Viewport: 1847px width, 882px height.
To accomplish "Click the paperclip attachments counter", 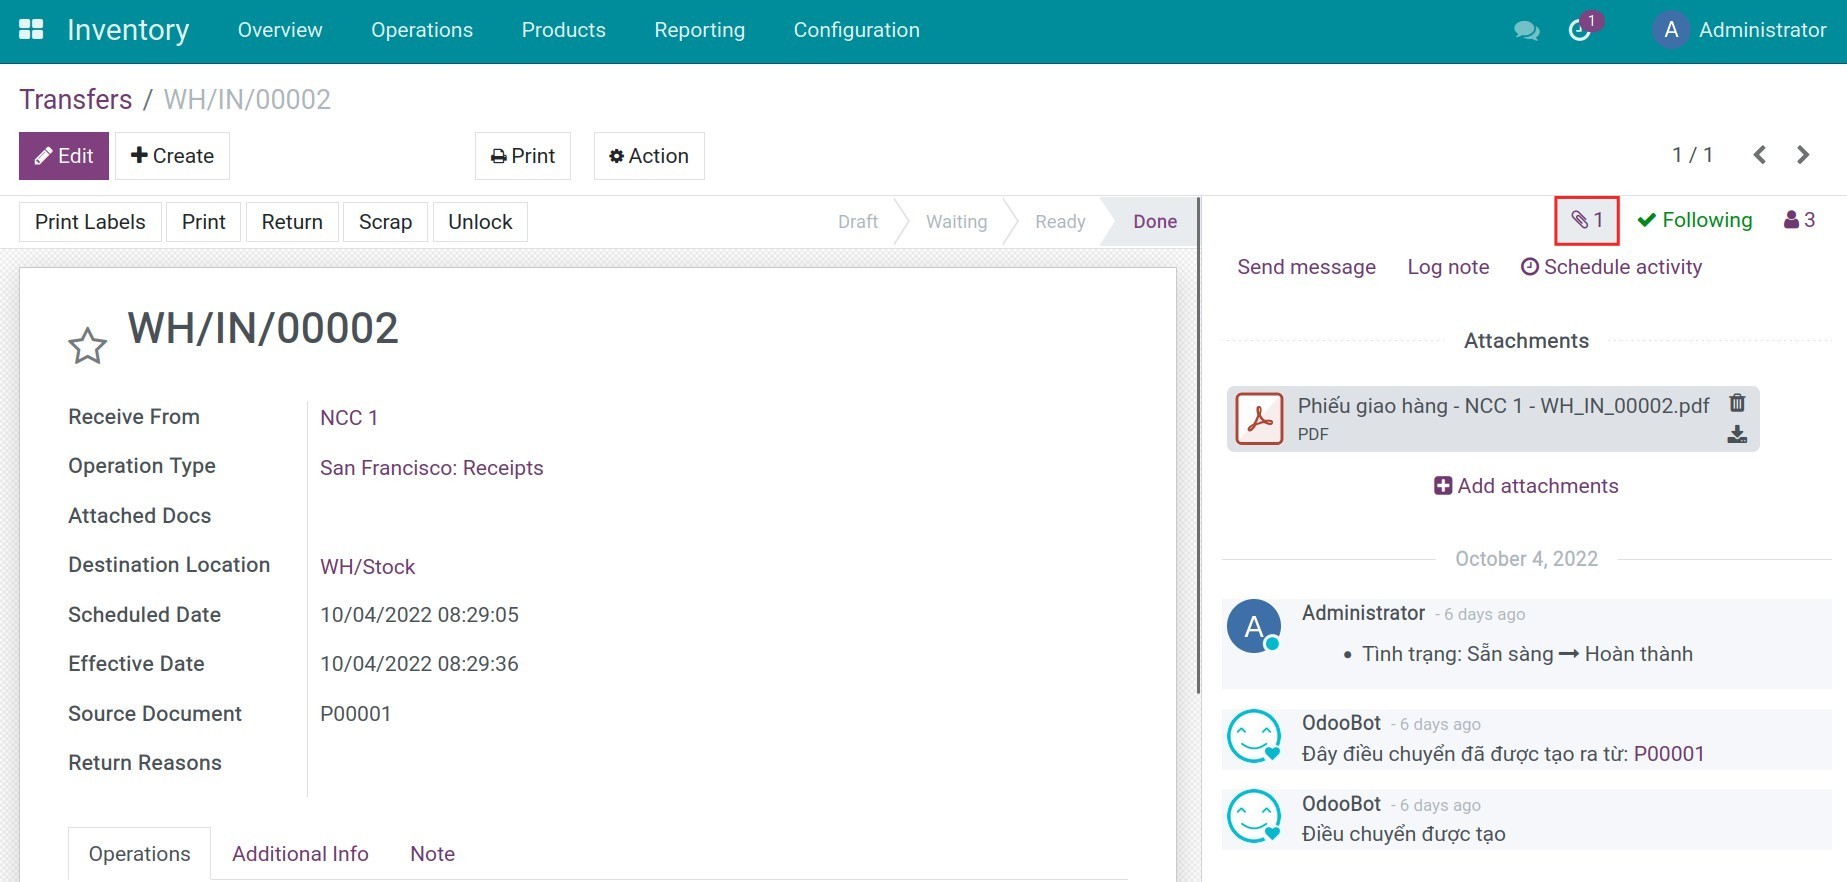I will [1586, 220].
